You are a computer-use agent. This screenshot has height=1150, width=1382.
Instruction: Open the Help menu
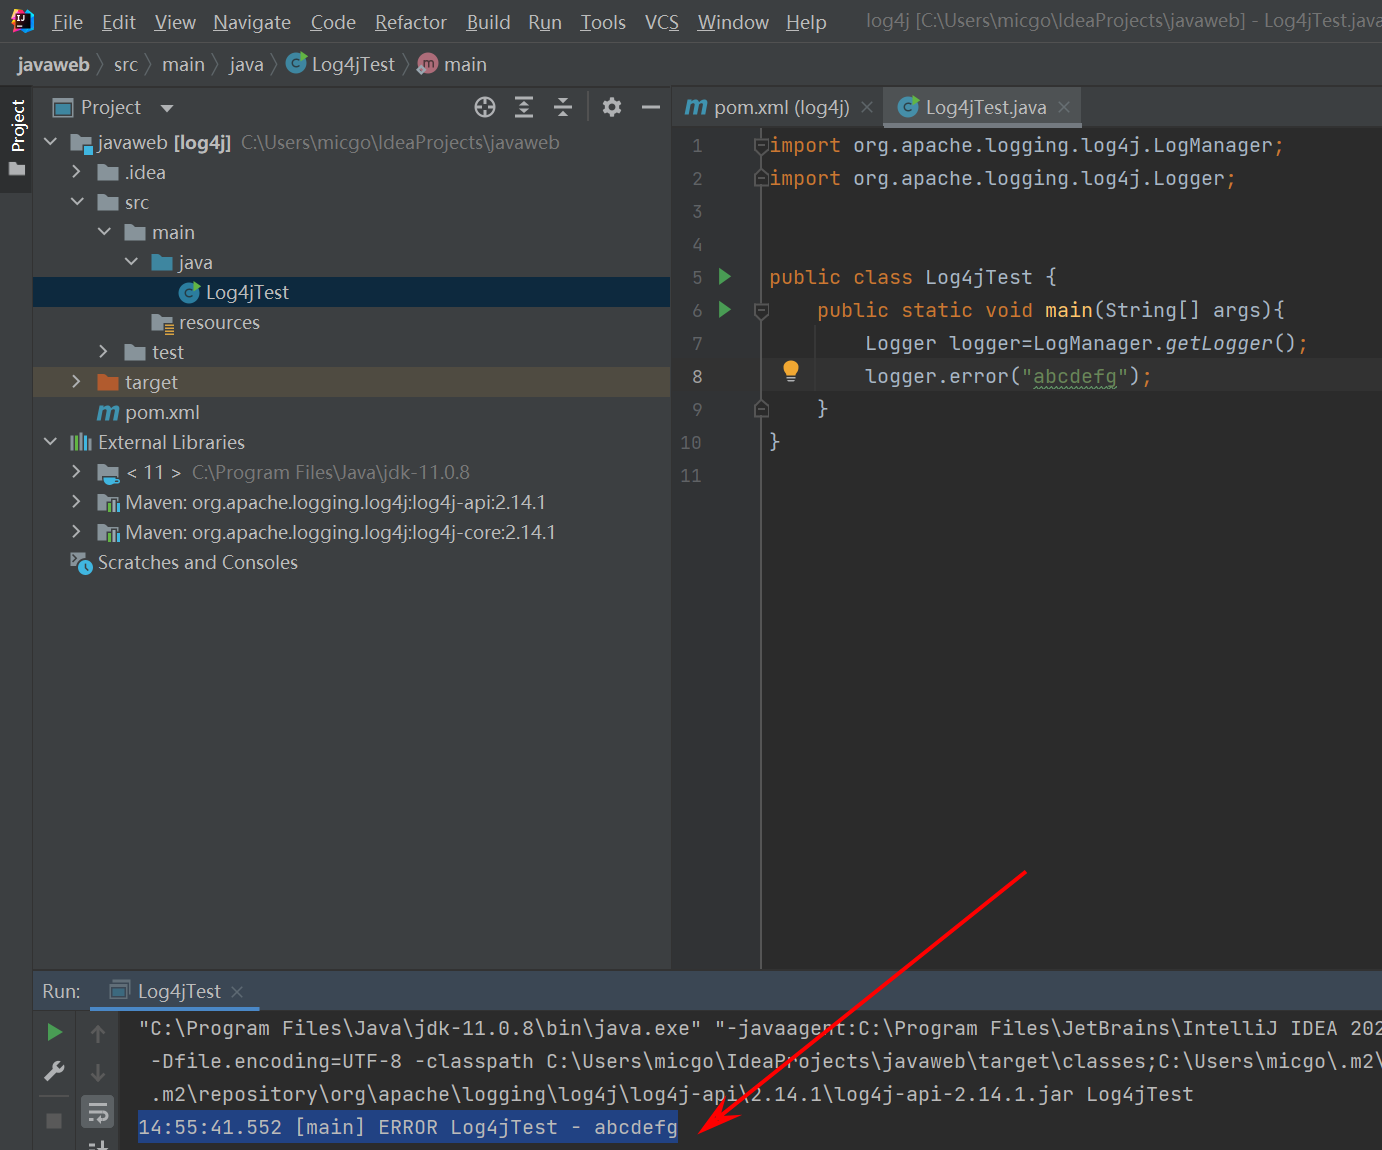[806, 22]
